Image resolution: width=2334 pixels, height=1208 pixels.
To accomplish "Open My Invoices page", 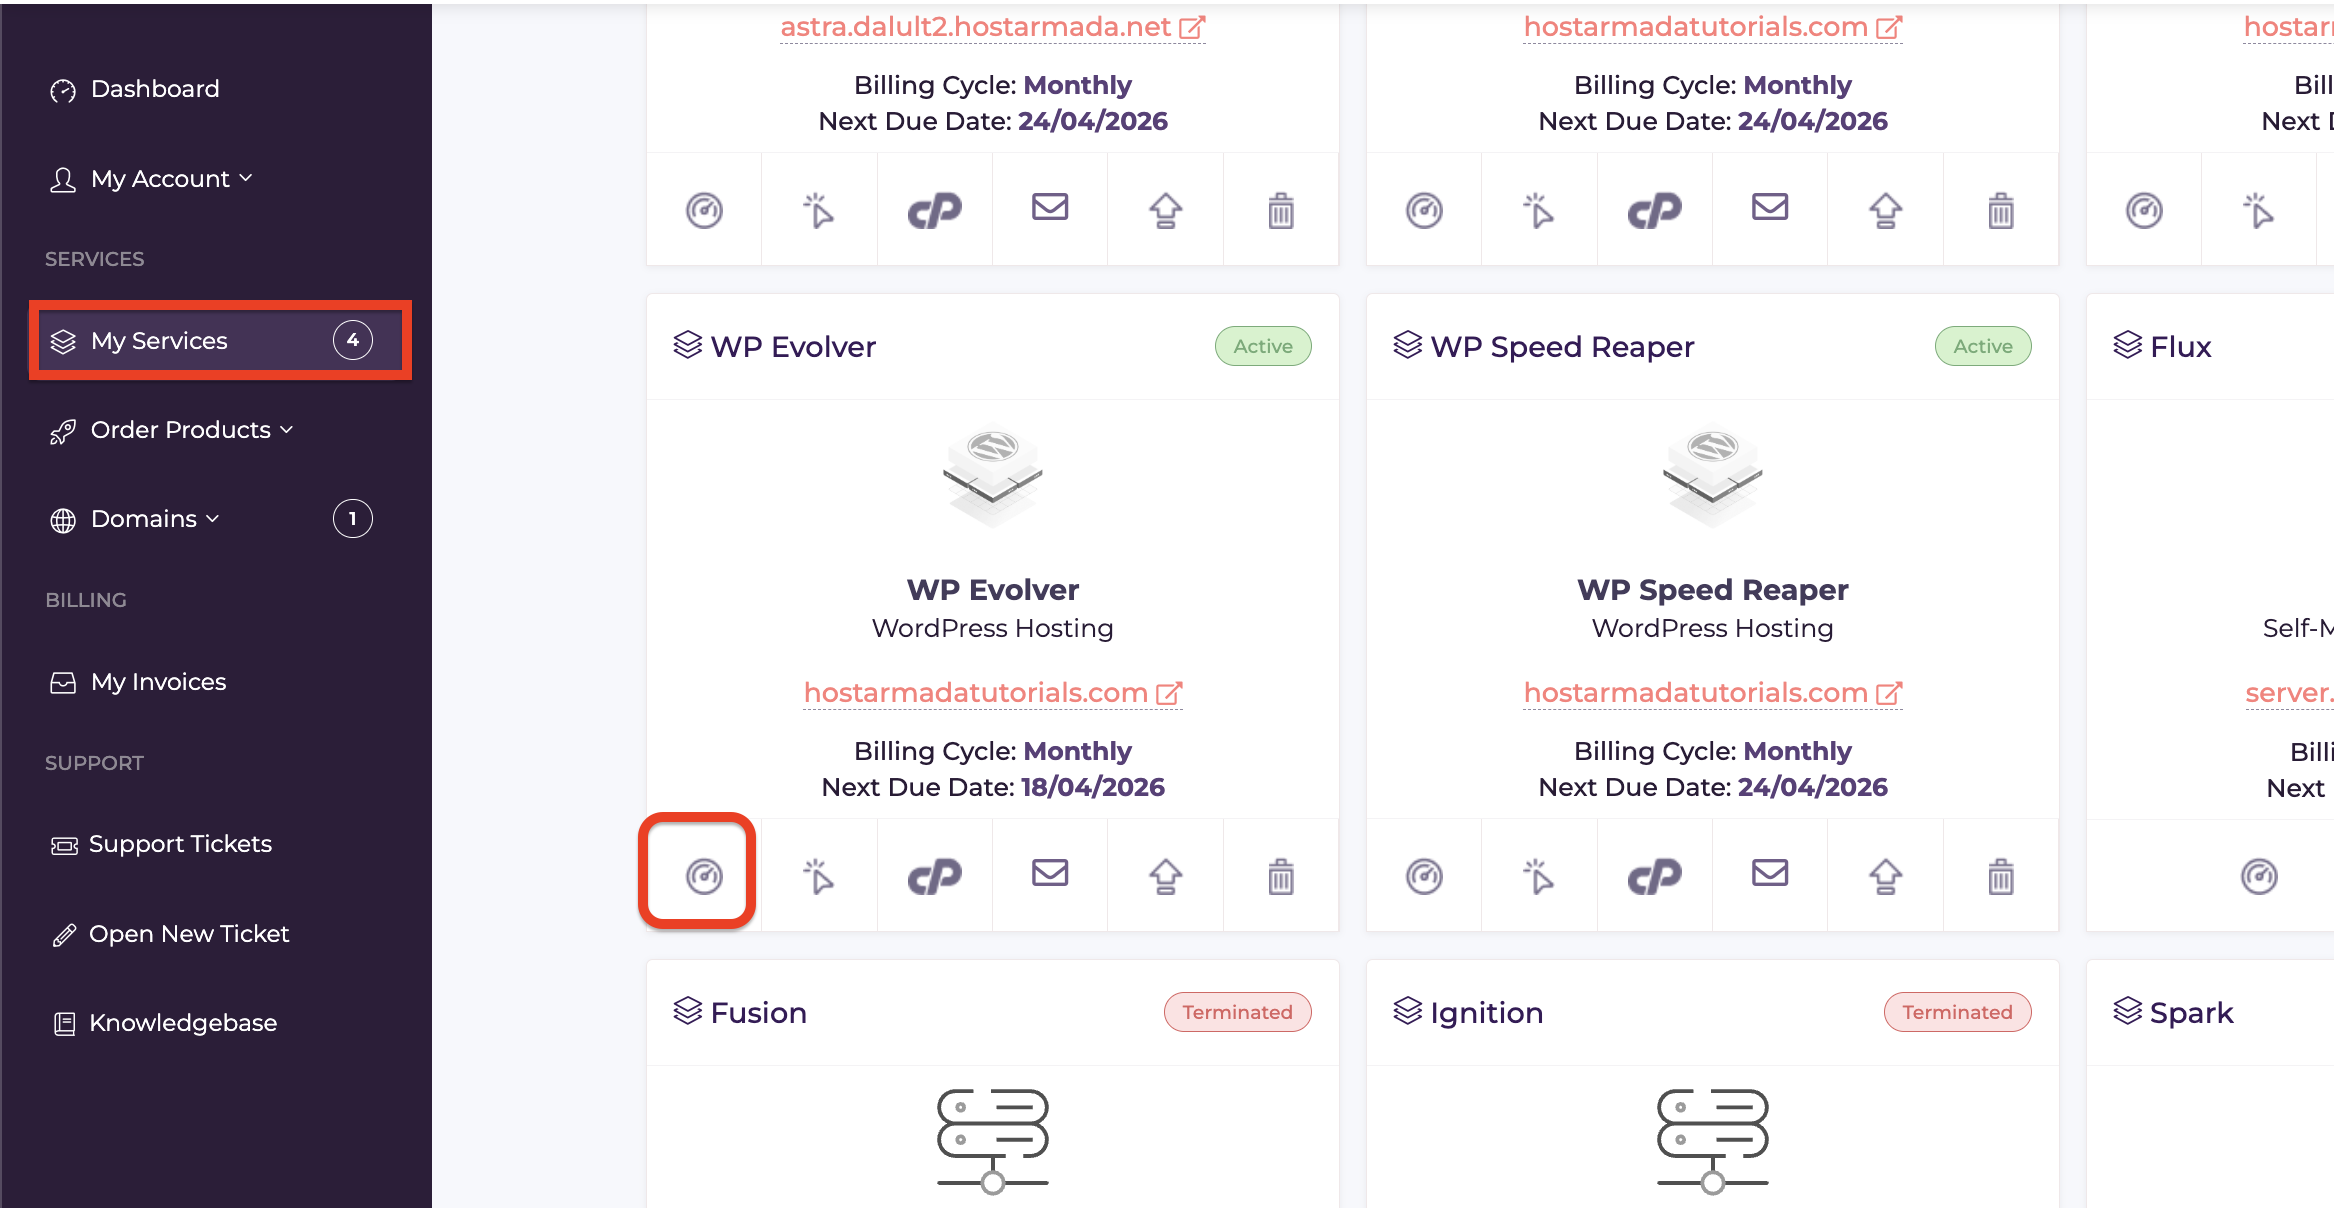I will tap(158, 682).
